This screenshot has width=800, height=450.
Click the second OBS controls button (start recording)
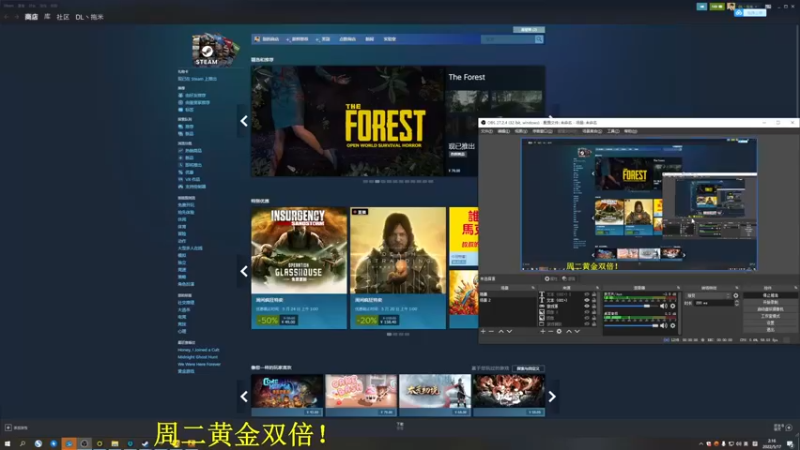pos(770,302)
